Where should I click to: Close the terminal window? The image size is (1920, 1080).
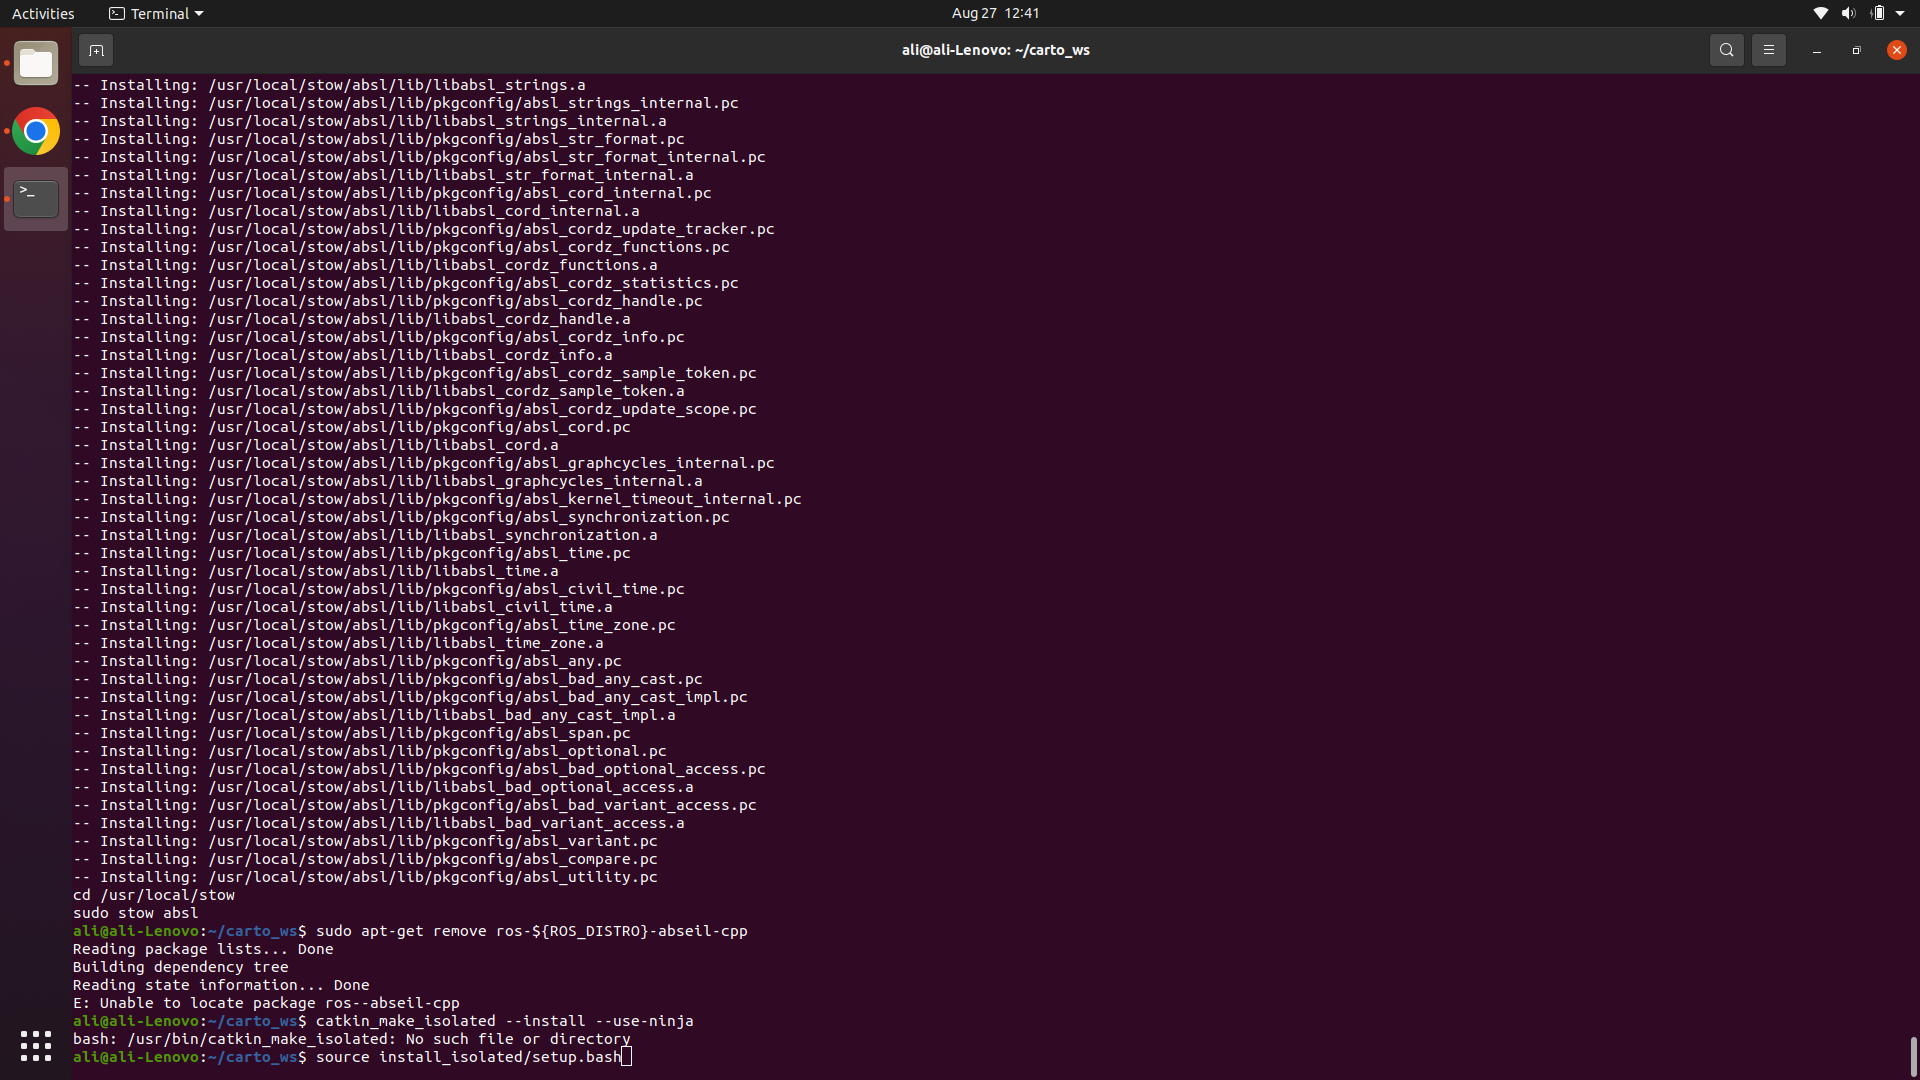(x=1896, y=50)
